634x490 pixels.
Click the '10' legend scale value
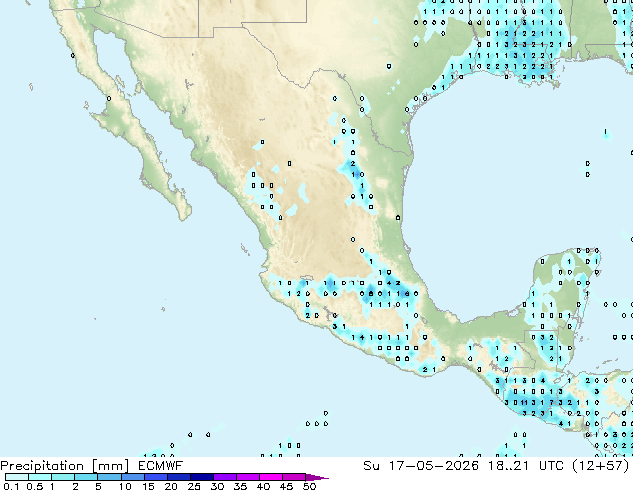[125, 486]
